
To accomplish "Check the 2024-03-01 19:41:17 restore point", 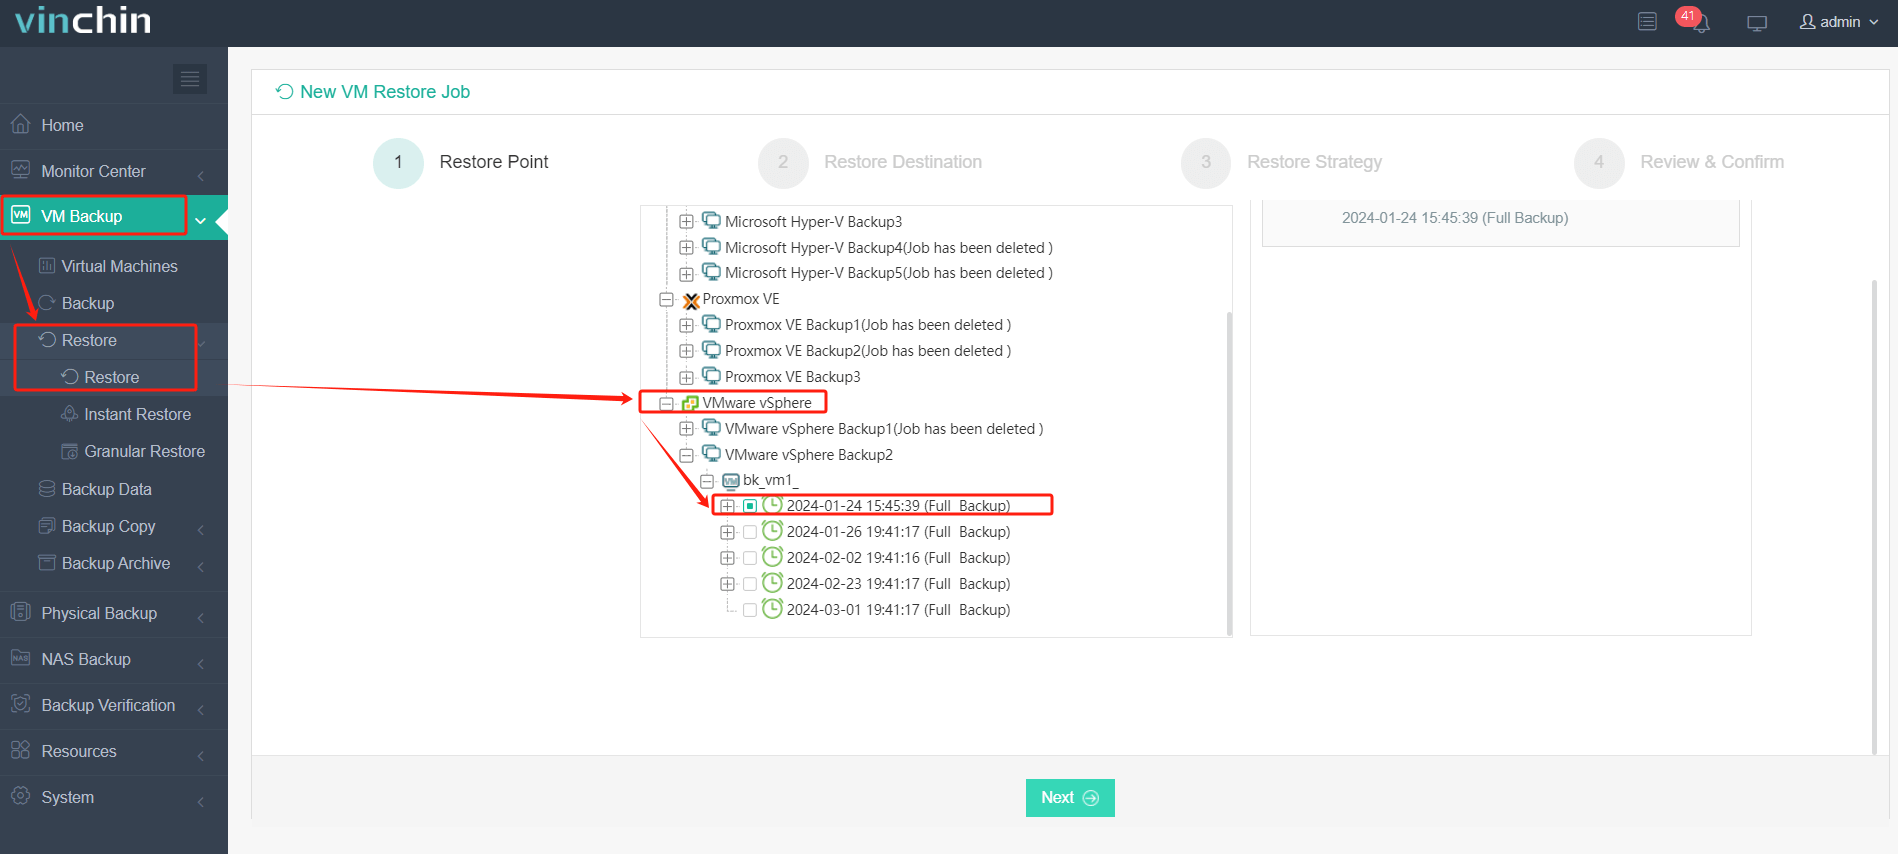I will coord(750,610).
